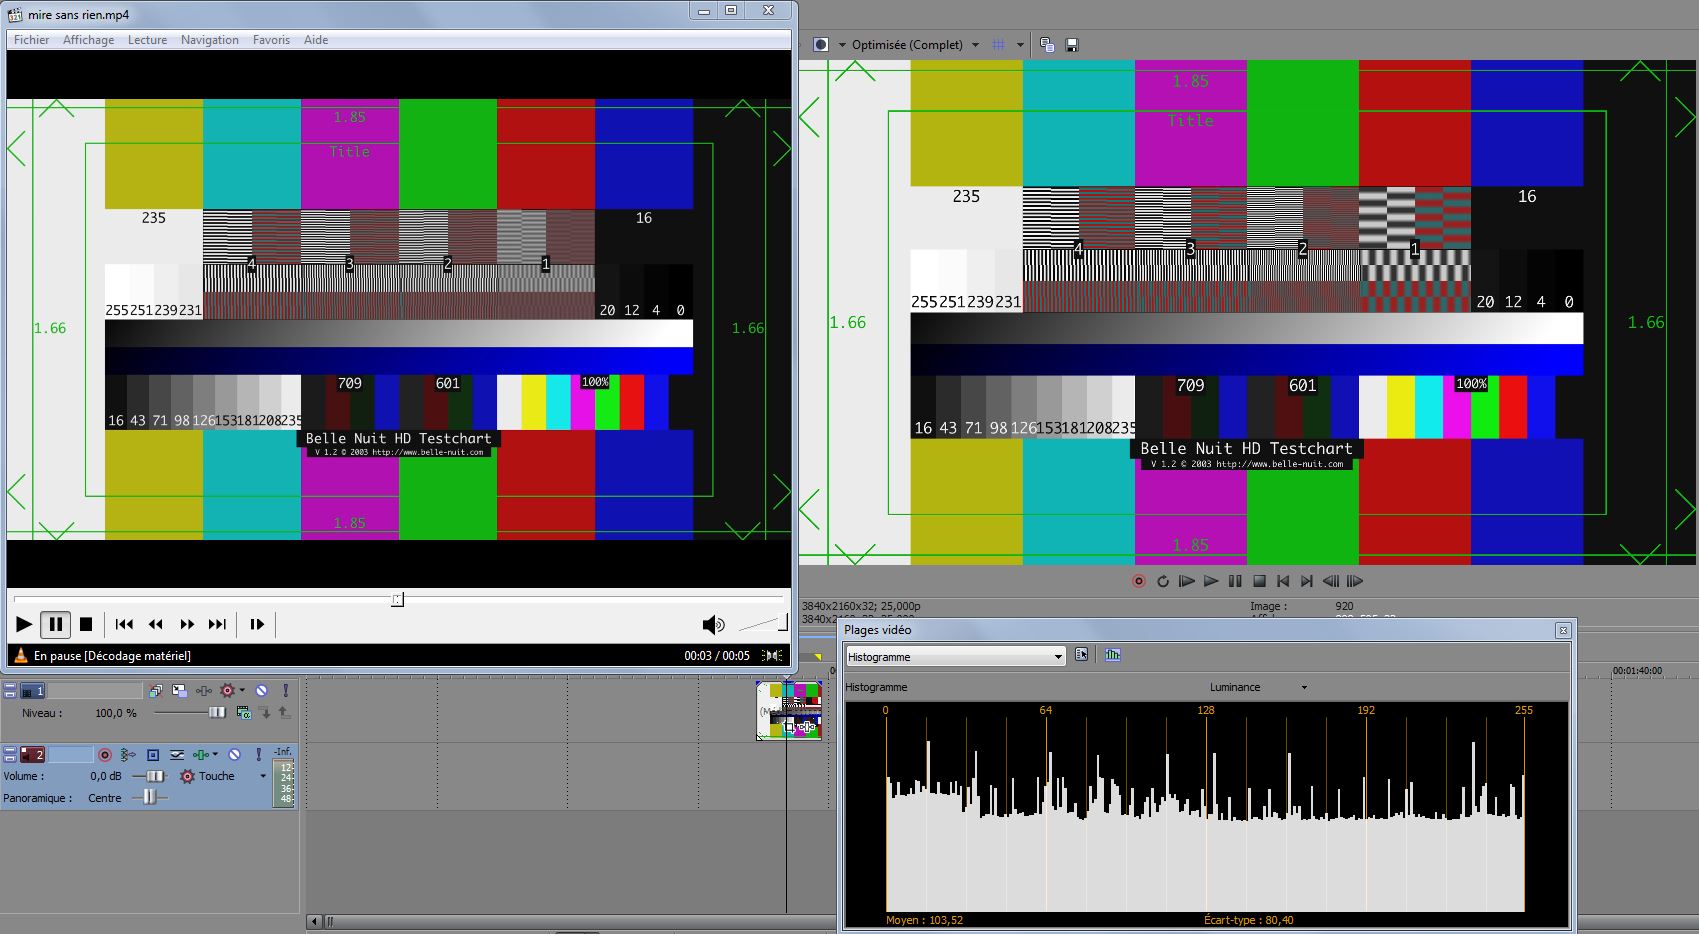
Task: Open video track 1 name field
Action: 96,691
